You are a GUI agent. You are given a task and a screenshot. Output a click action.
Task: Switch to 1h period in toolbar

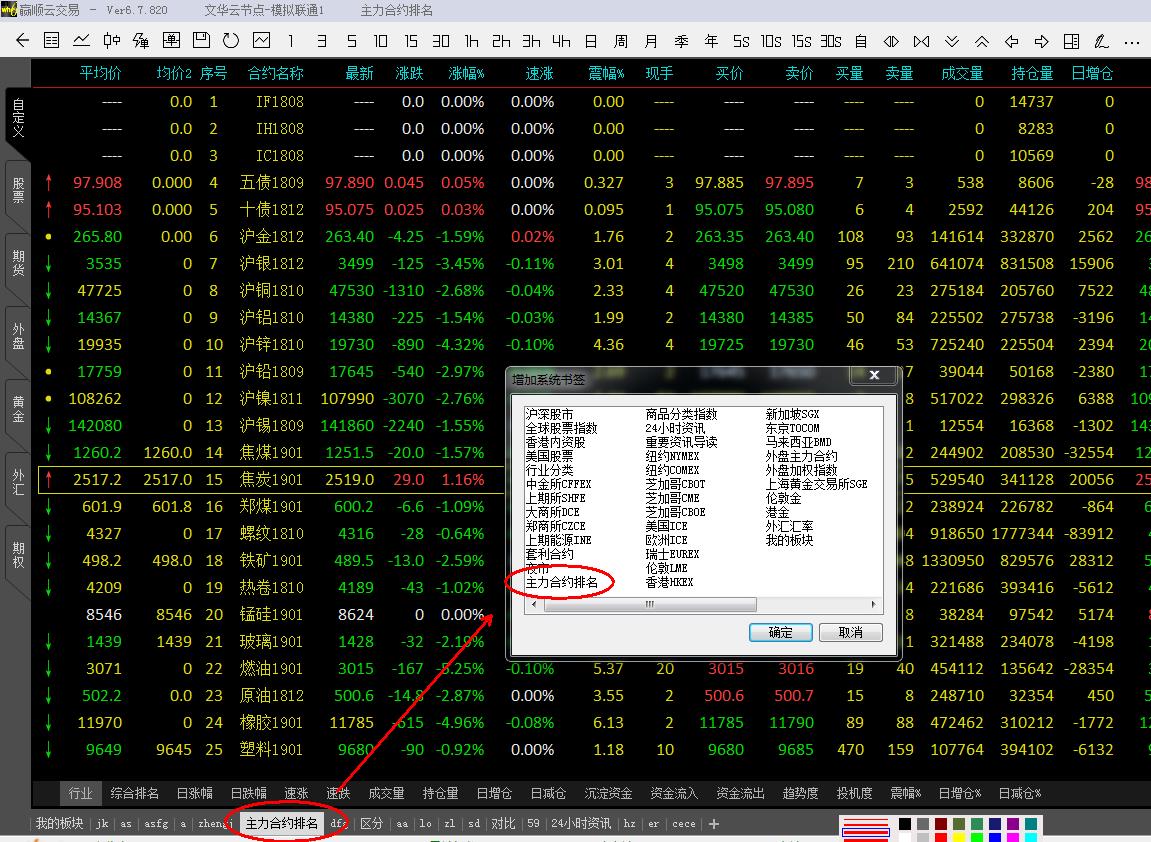click(471, 41)
